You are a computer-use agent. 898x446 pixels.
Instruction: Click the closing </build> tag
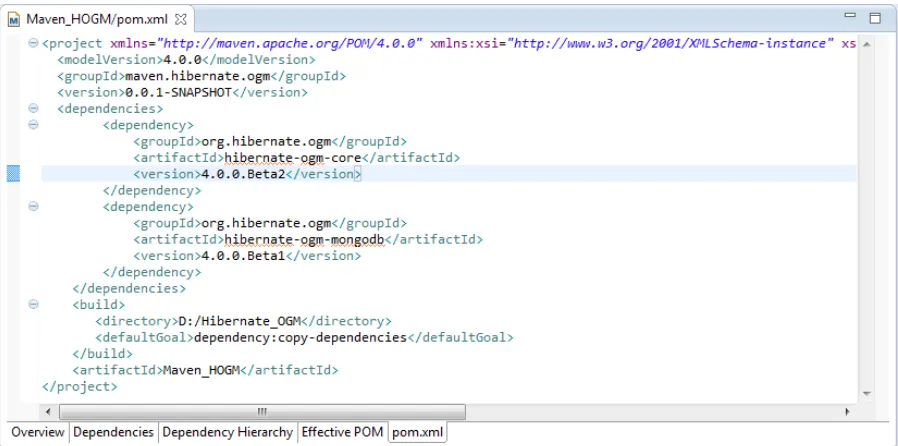(x=103, y=354)
